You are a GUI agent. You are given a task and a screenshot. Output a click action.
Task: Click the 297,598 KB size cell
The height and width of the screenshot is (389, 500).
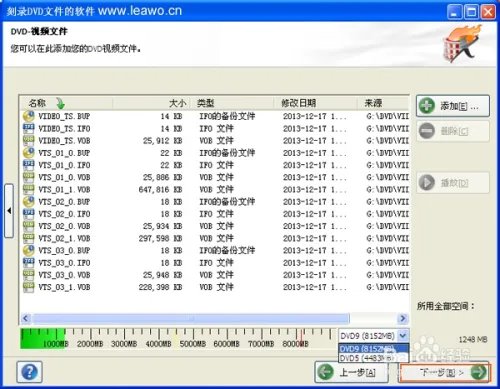(x=160, y=239)
